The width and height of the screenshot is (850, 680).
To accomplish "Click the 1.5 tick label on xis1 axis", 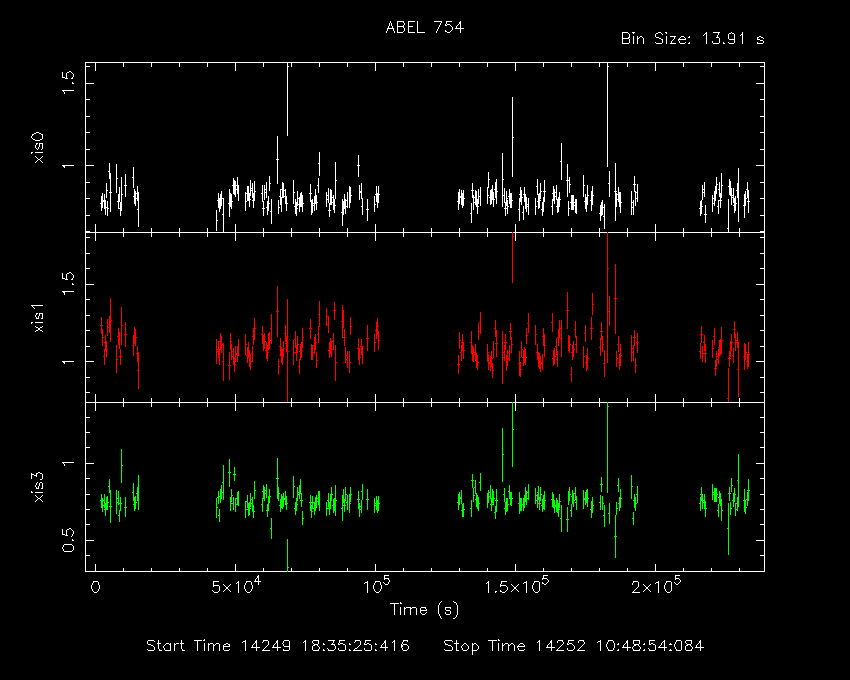I will [69, 284].
